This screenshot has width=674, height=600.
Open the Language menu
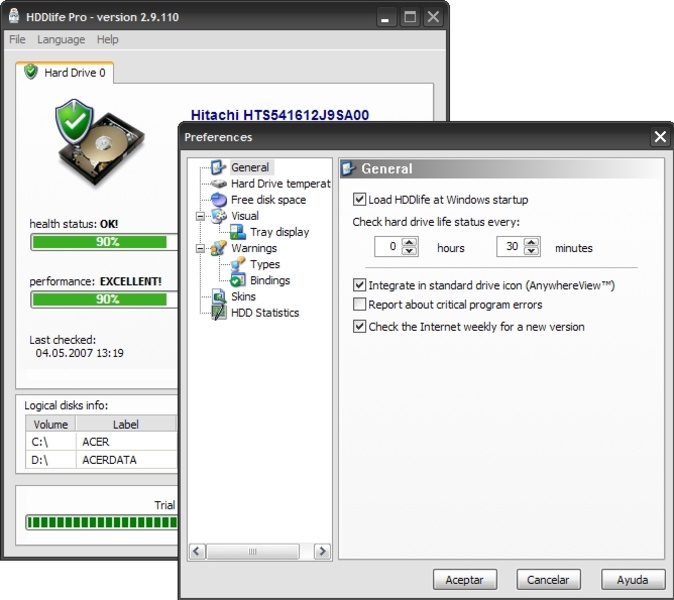pos(61,40)
